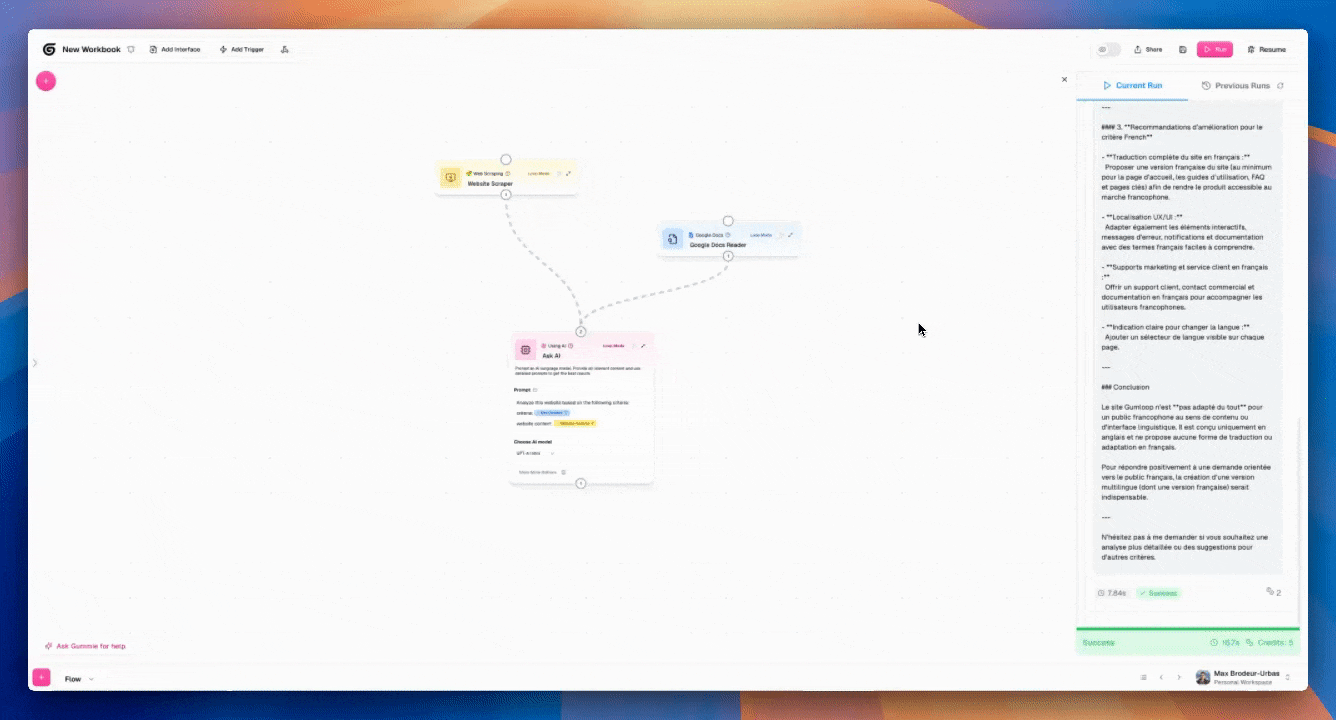The width and height of the screenshot is (1336, 720).
Task: Click the Google Docs Reader bottom output connector
Action: click(728, 256)
